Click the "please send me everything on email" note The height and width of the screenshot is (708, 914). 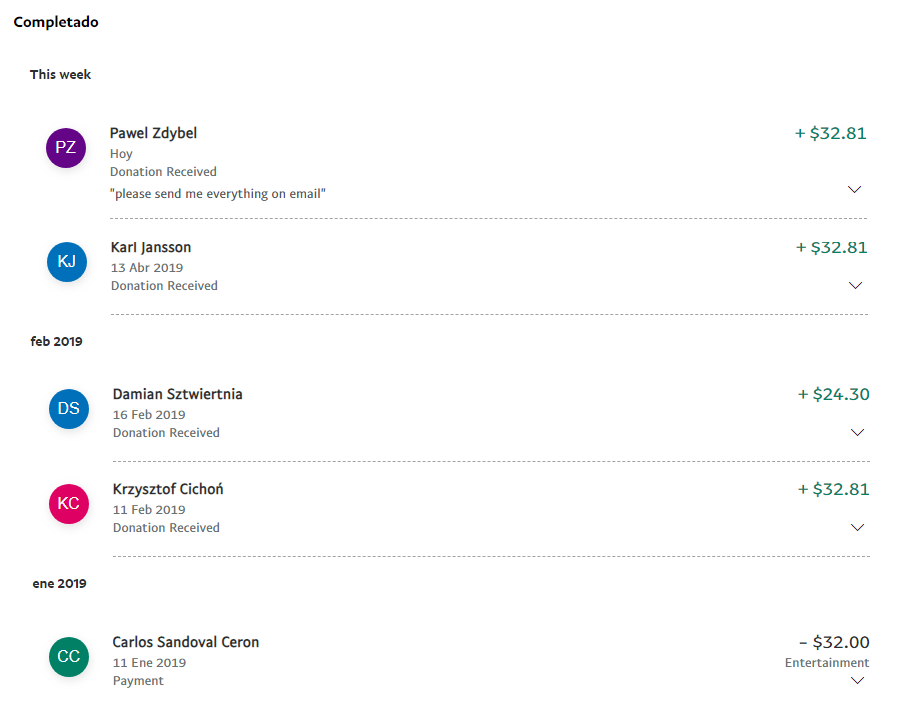[218, 194]
